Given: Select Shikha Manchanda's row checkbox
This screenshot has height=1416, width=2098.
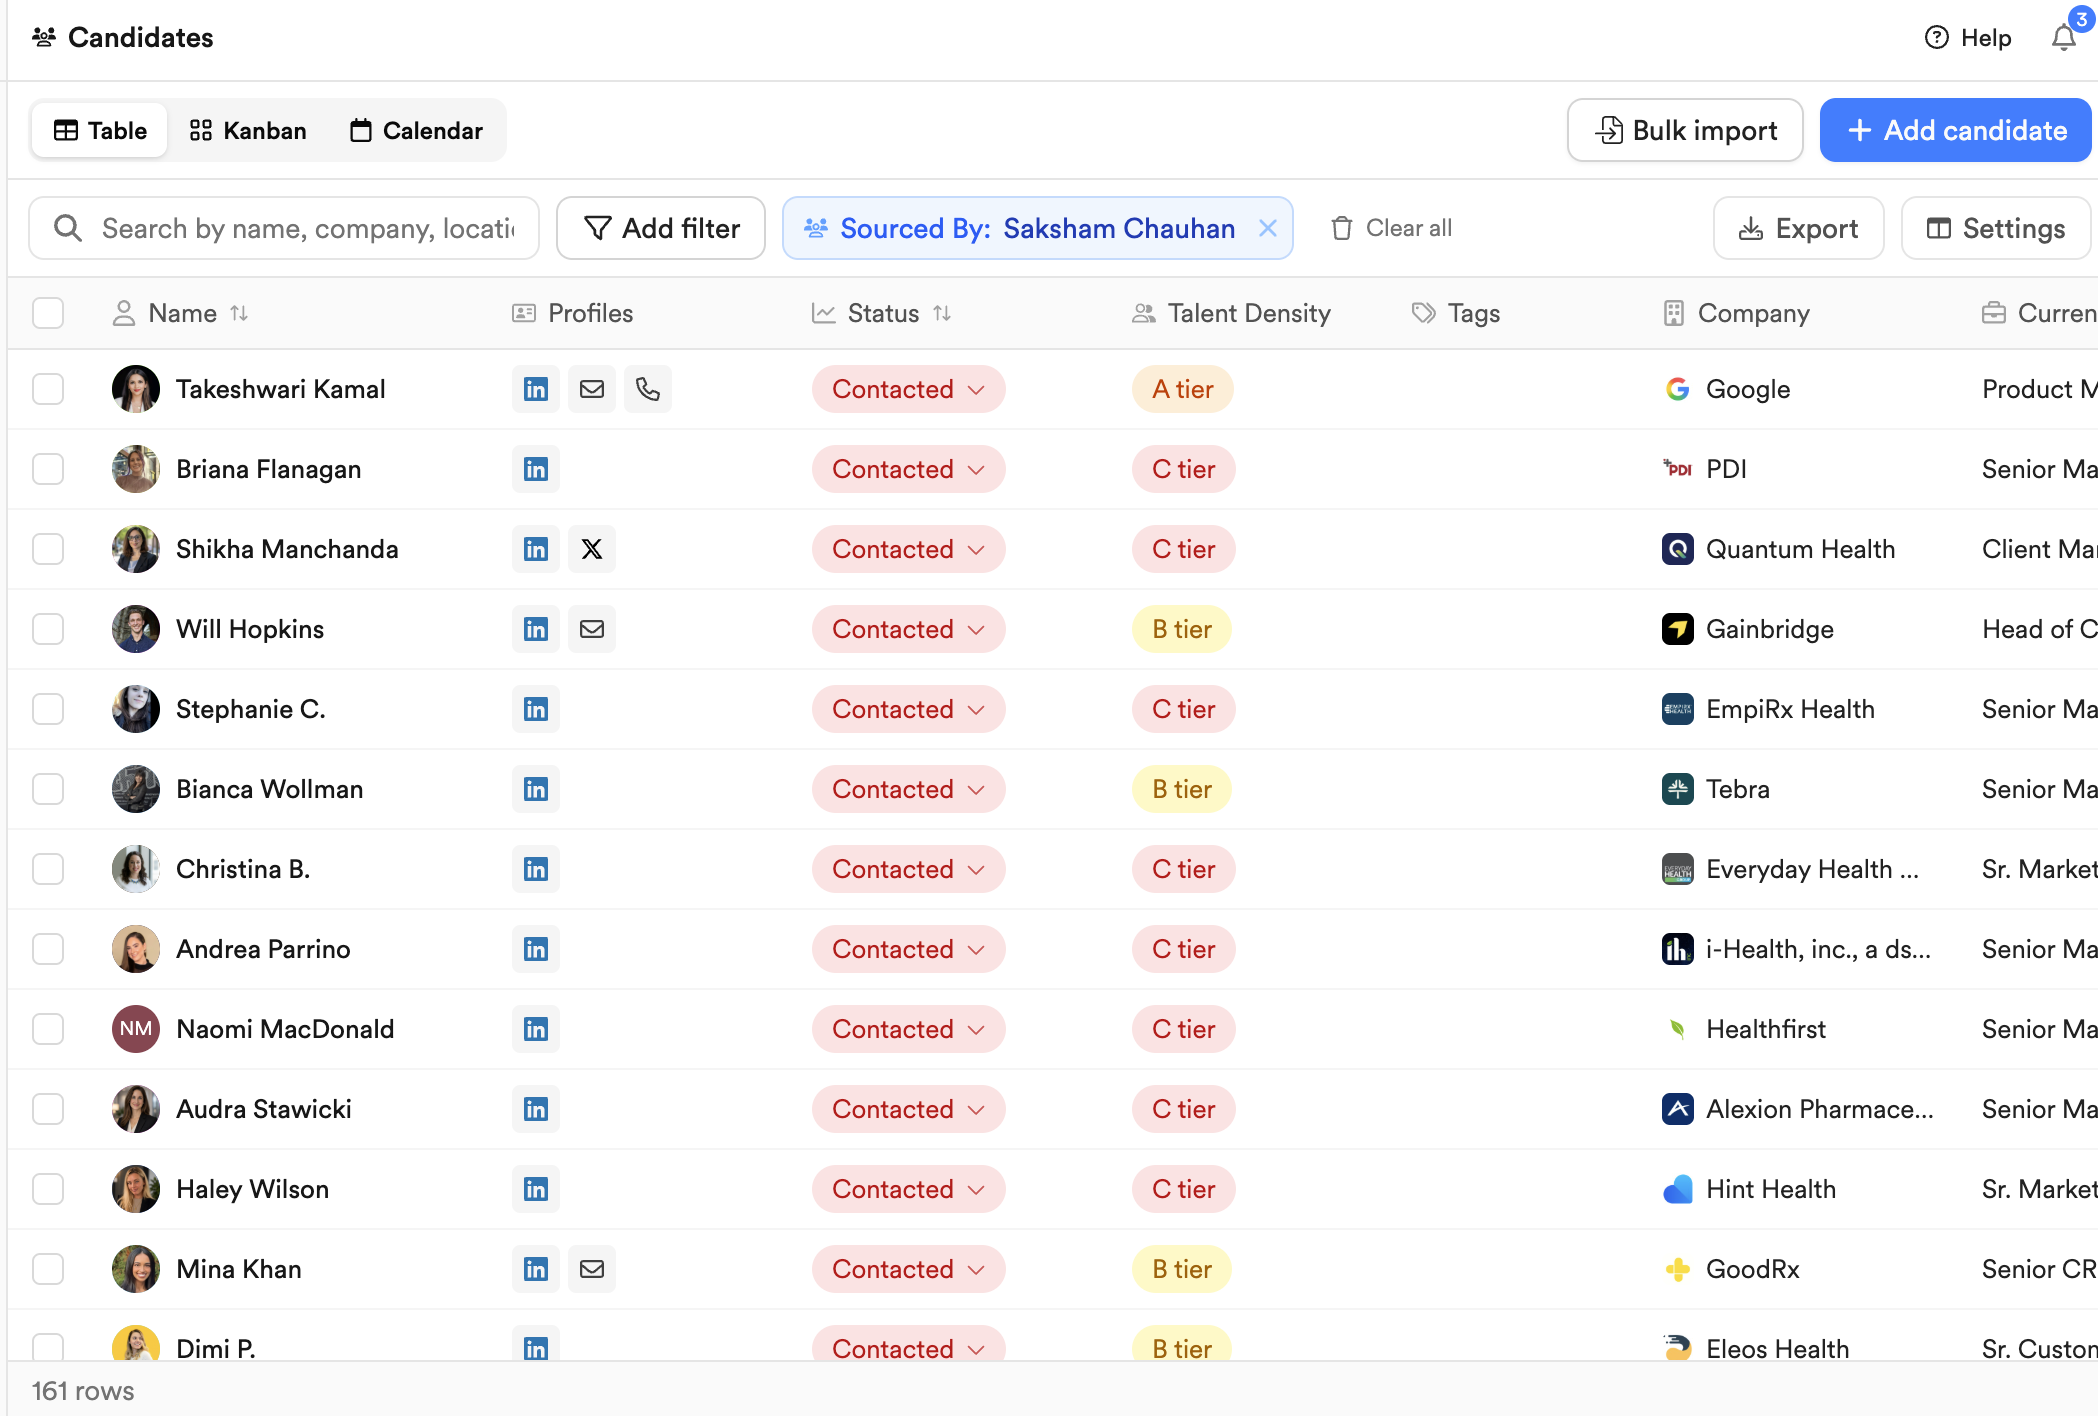Looking at the screenshot, I should point(48,549).
